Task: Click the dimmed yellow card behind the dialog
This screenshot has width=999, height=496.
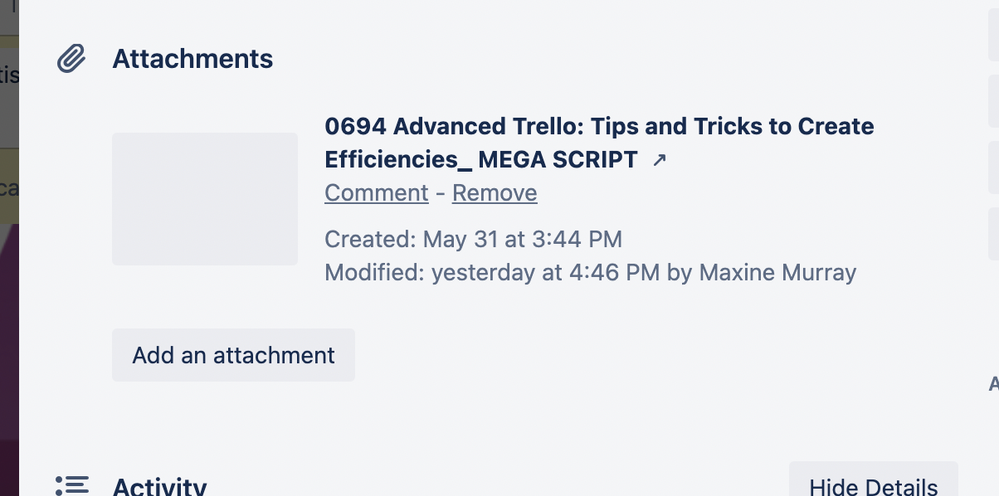Action: [x=9, y=188]
